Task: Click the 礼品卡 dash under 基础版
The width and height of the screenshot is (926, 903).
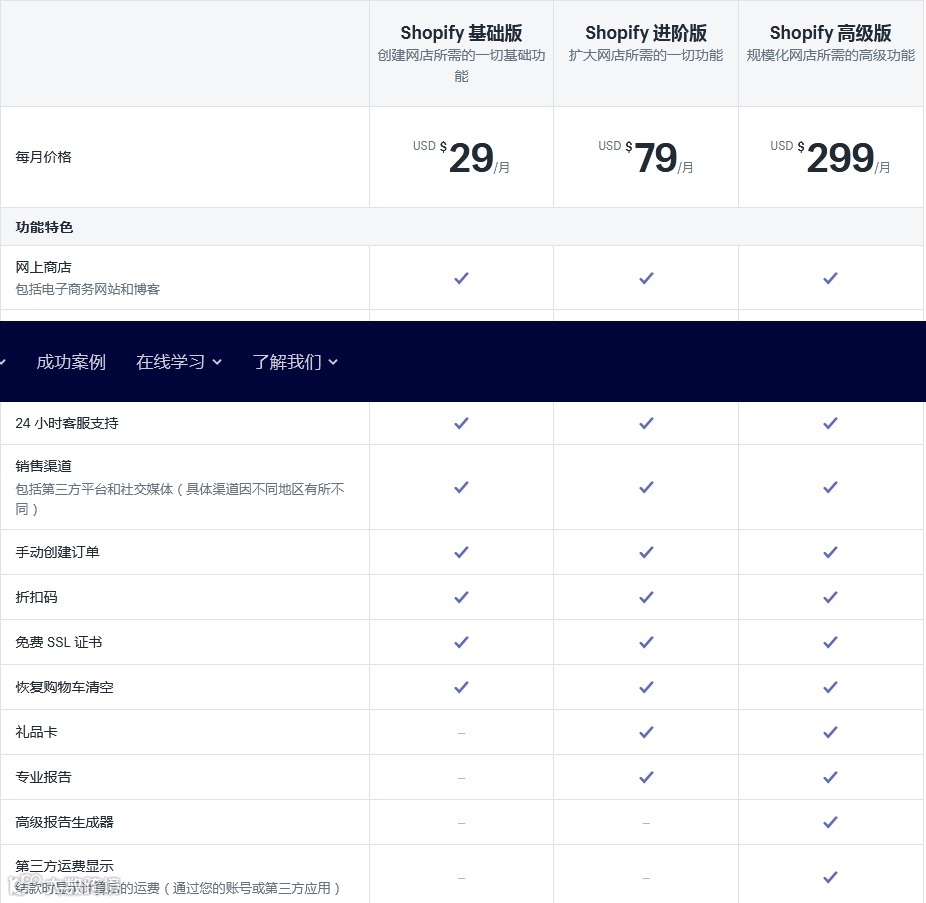Action: coord(461,734)
